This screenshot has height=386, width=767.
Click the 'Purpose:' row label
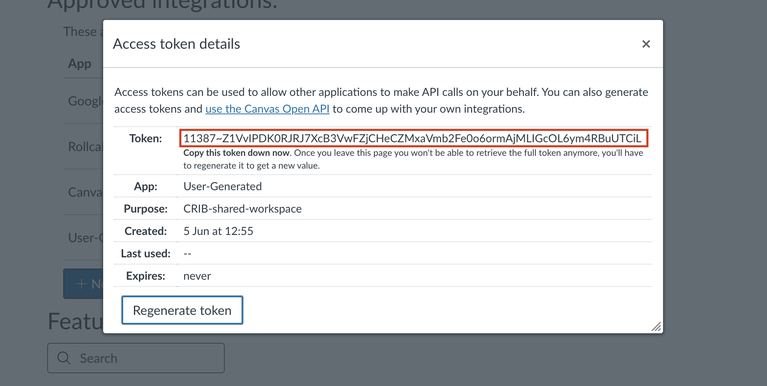point(146,209)
